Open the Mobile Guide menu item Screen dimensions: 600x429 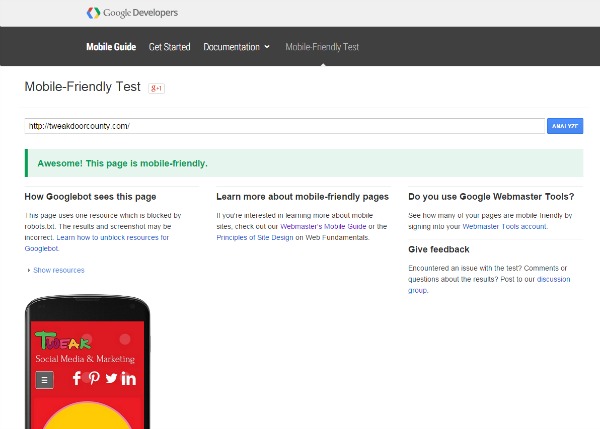pos(111,47)
